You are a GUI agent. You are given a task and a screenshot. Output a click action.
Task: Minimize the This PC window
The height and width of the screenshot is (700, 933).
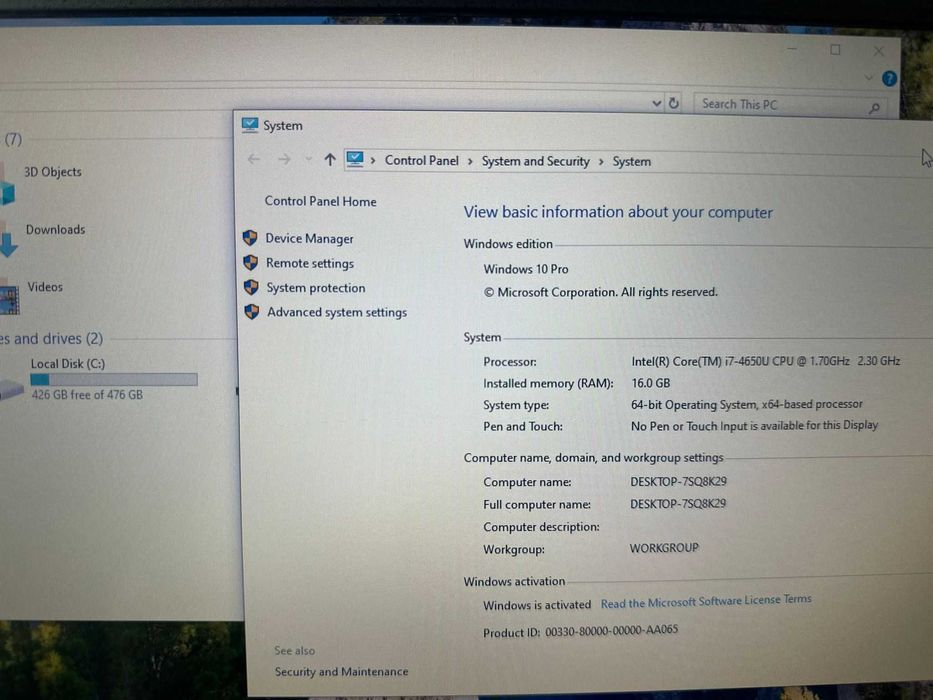pos(792,49)
